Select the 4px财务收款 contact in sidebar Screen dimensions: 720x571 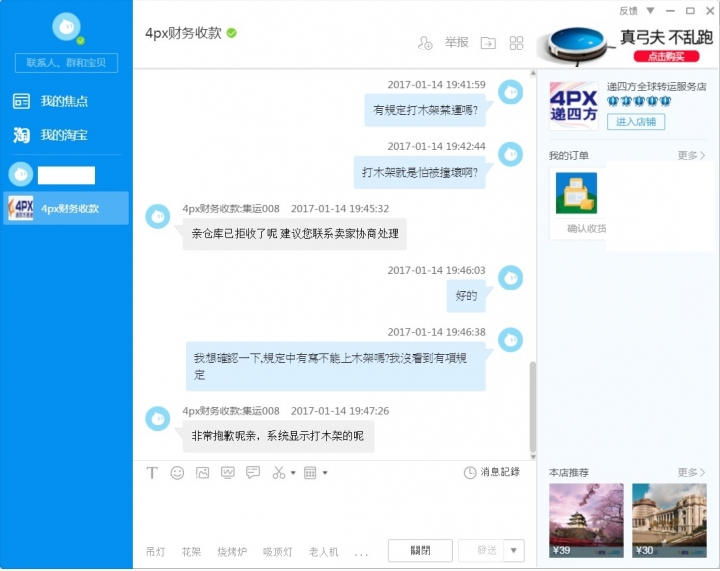(x=66, y=208)
